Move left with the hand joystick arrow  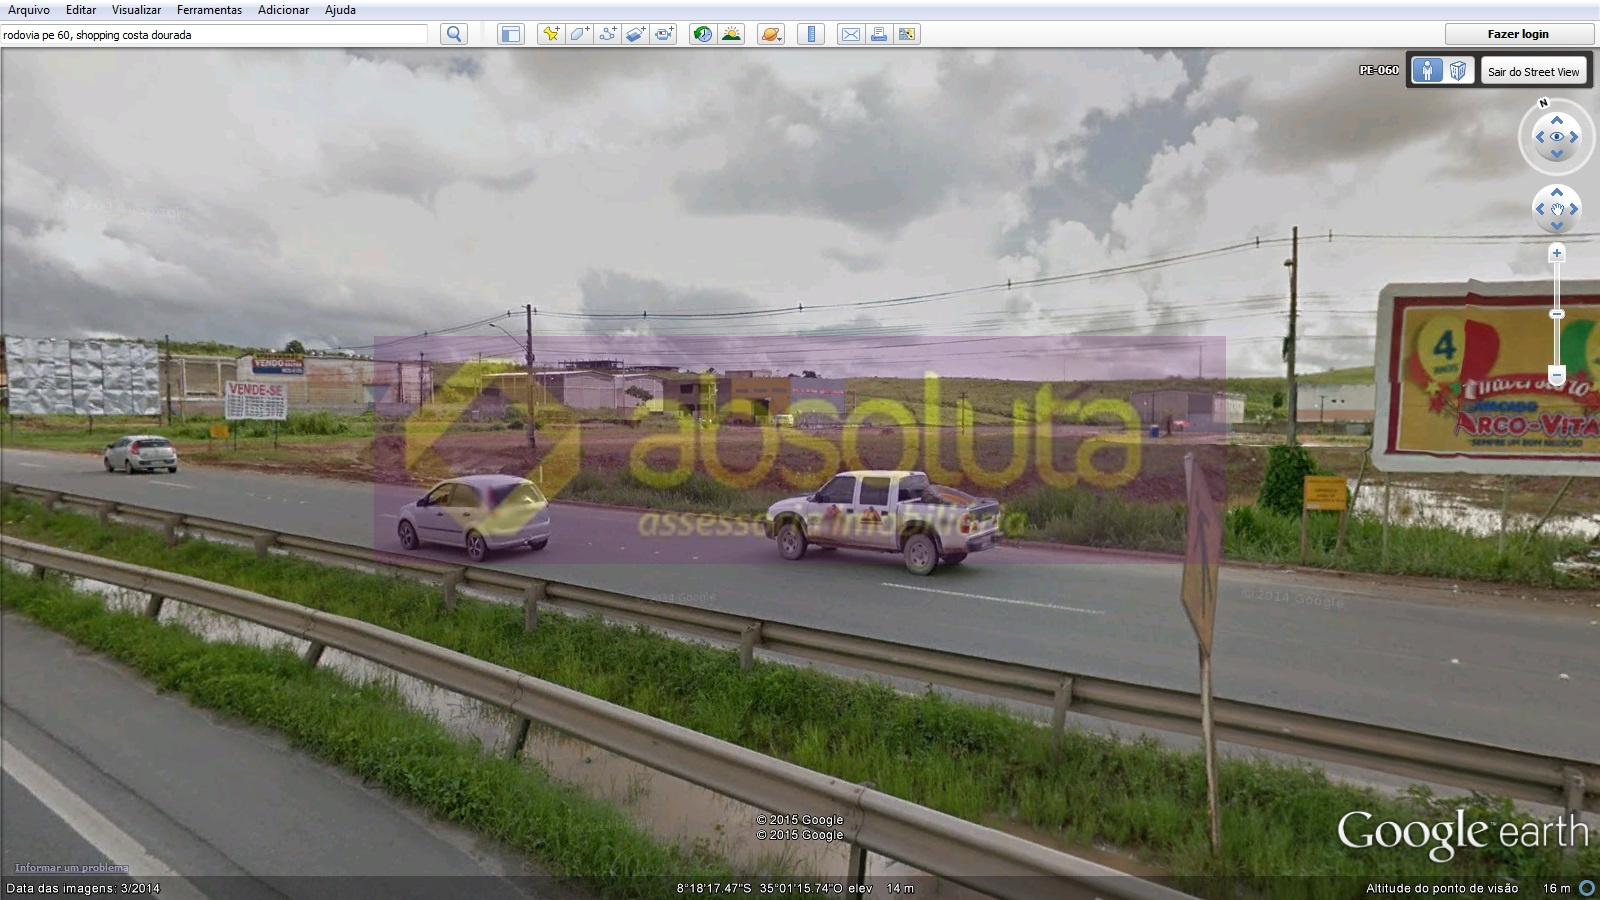(1540, 209)
